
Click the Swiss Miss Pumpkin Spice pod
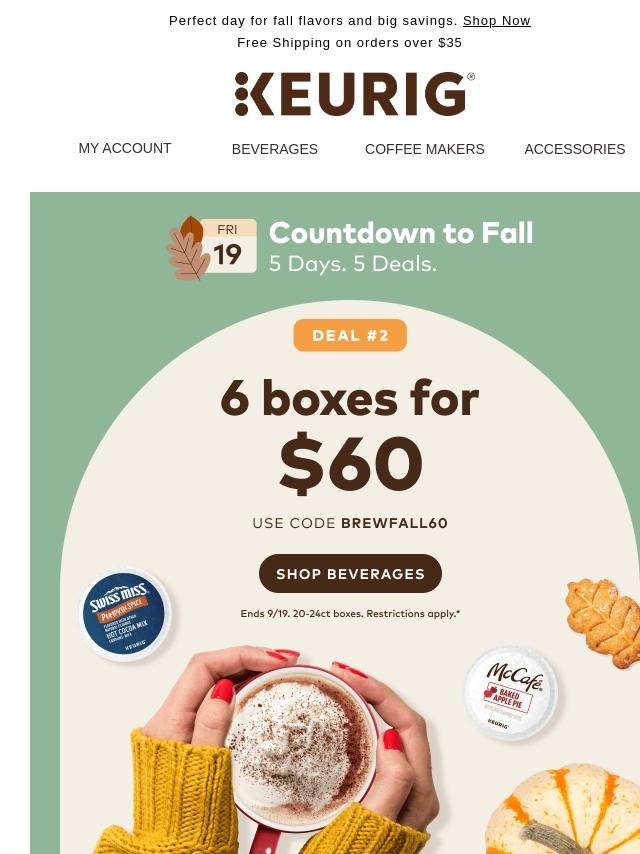tap(126, 614)
